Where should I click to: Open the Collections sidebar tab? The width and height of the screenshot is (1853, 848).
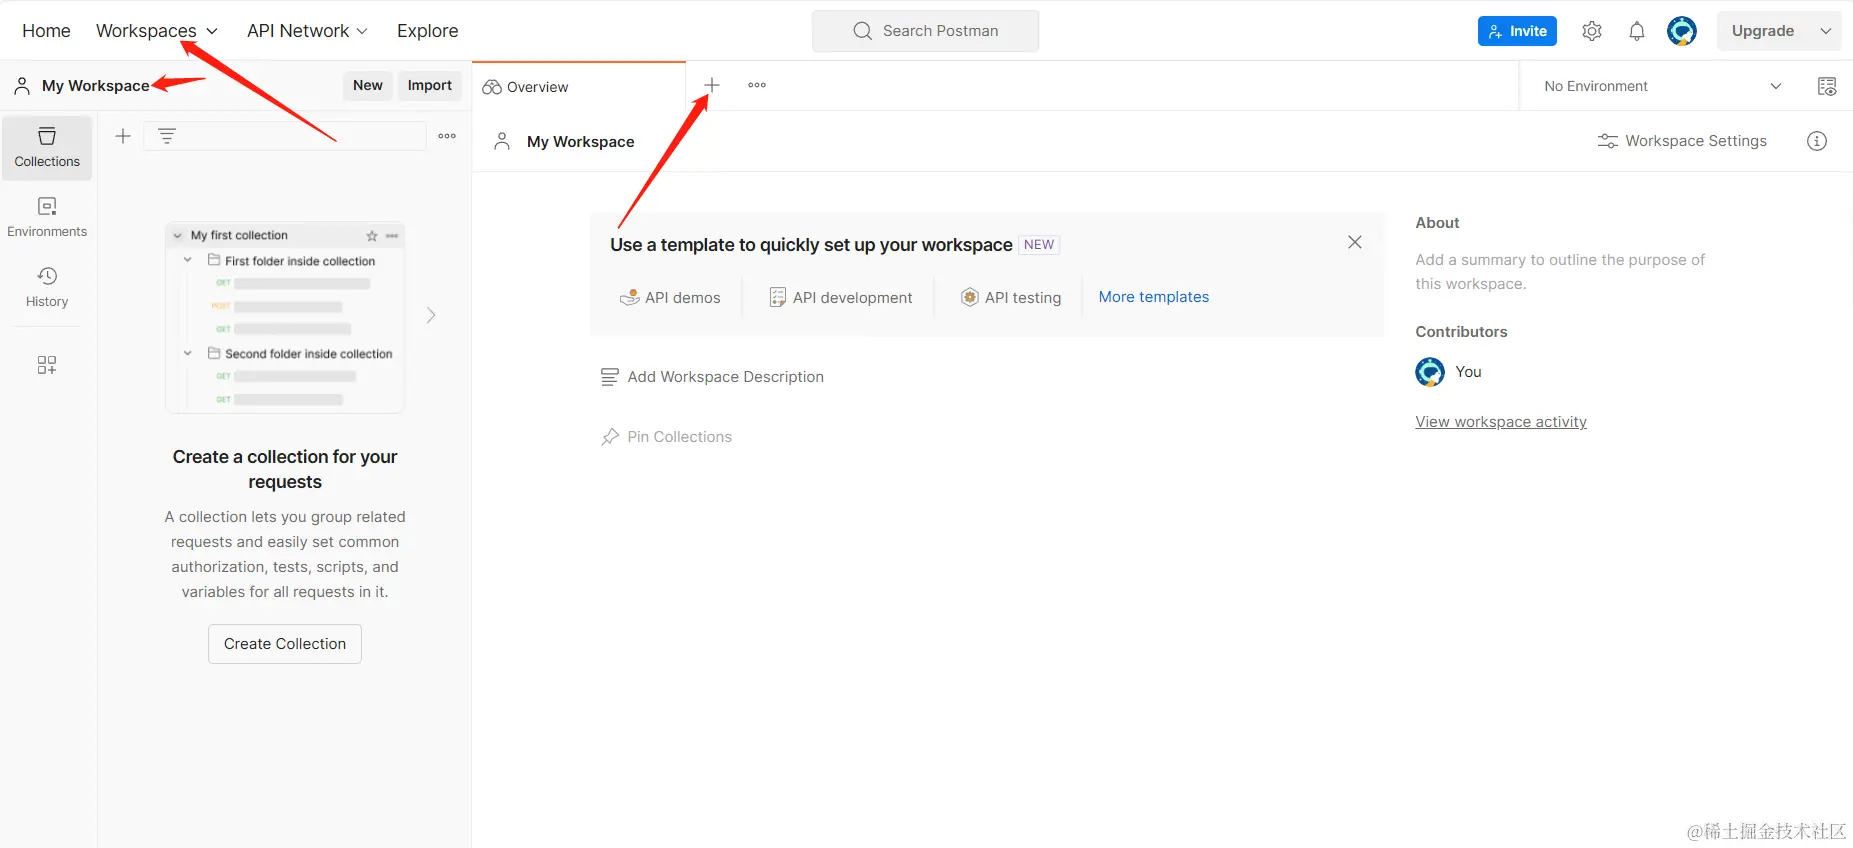[47, 148]
